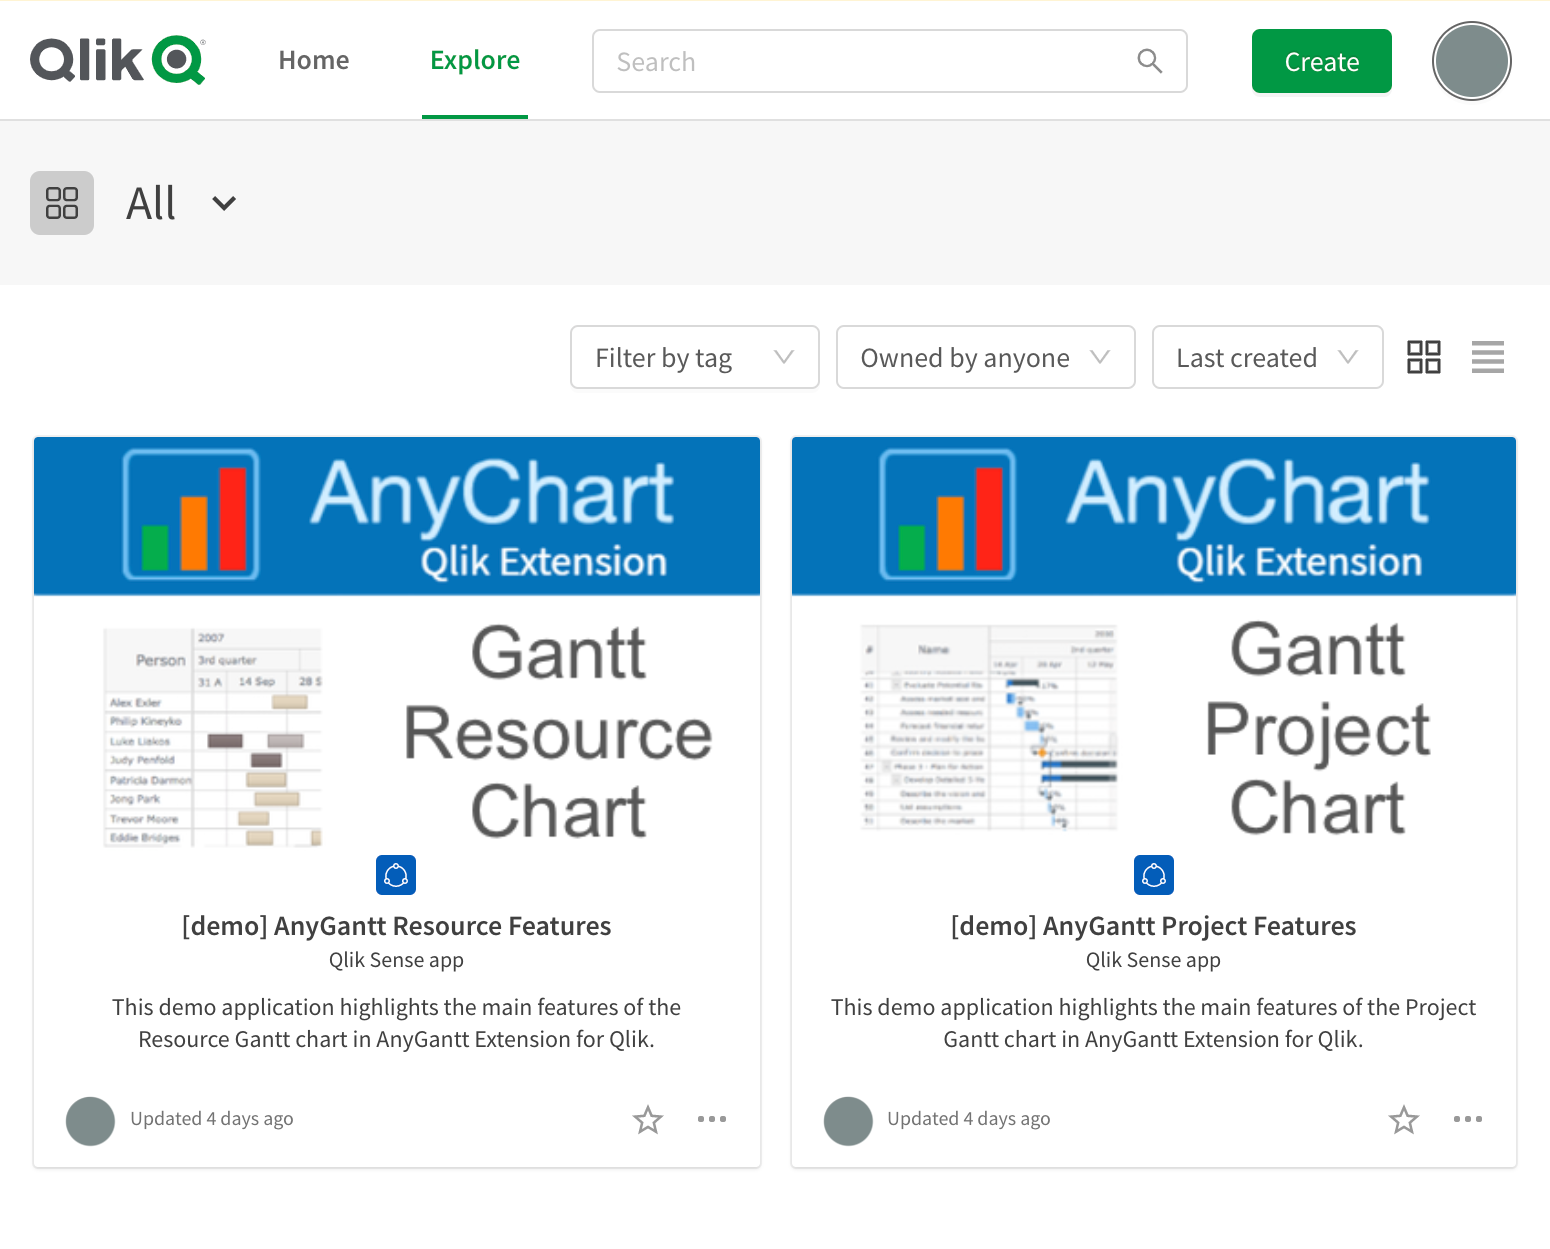This screenshot has height=1249, width=1550.
Task: Open more options for AnyGantt Resource Features
Action: [712, 1119]
